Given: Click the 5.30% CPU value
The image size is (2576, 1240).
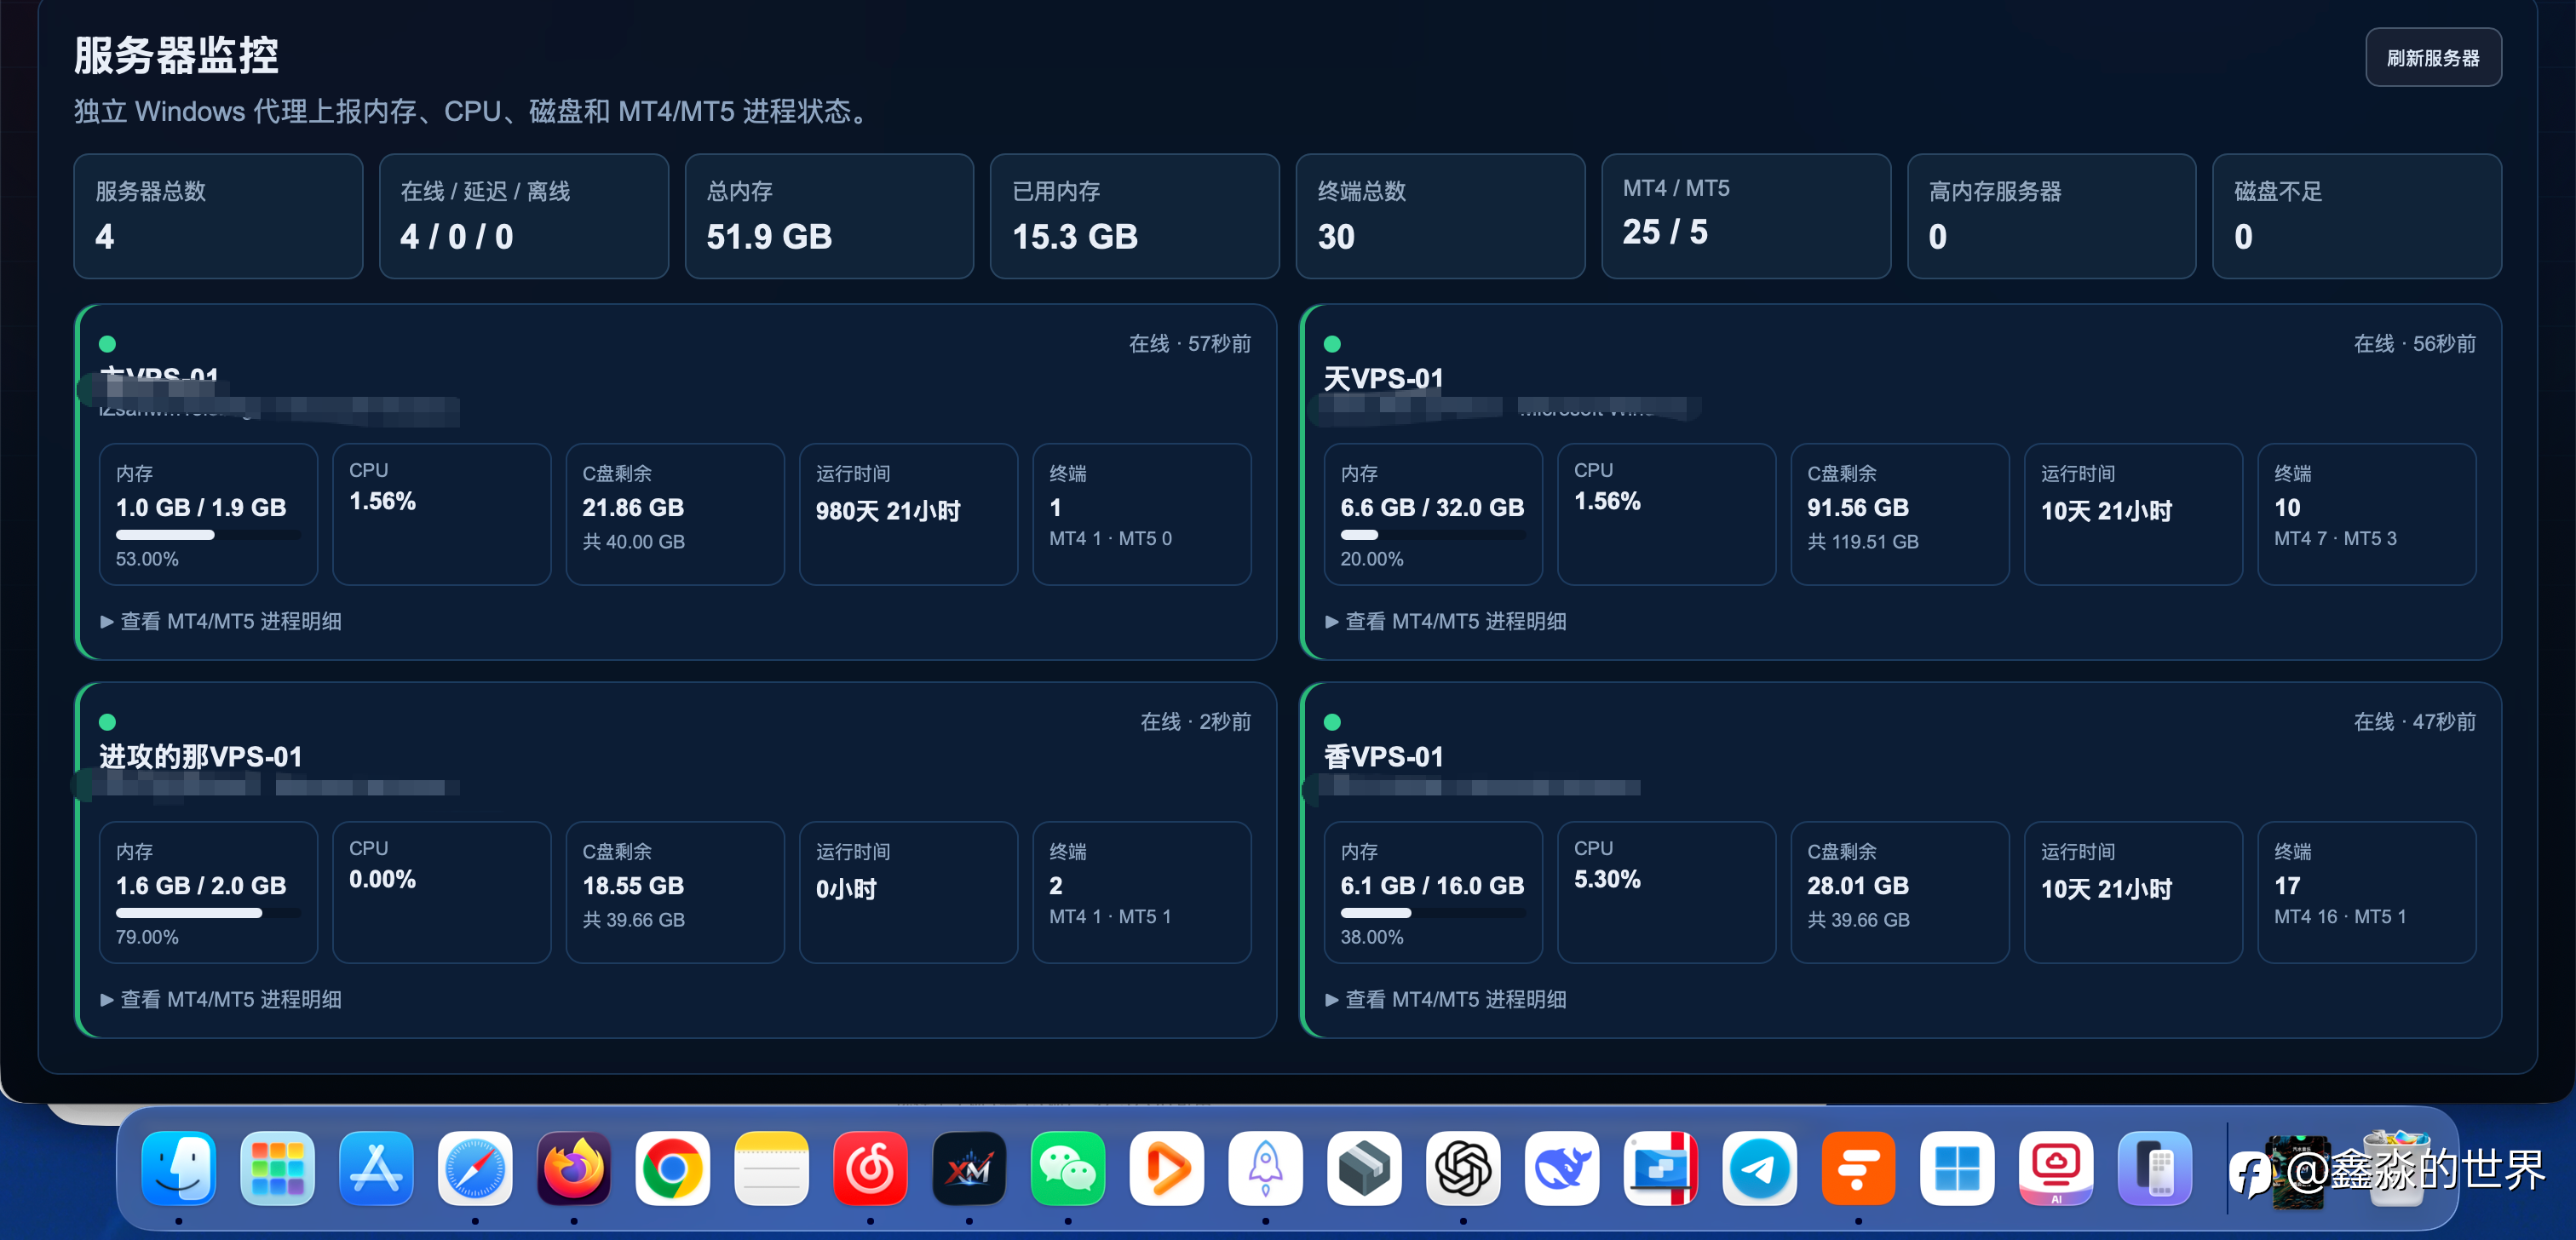Looking at the screenshot, I should point(1607,880).
